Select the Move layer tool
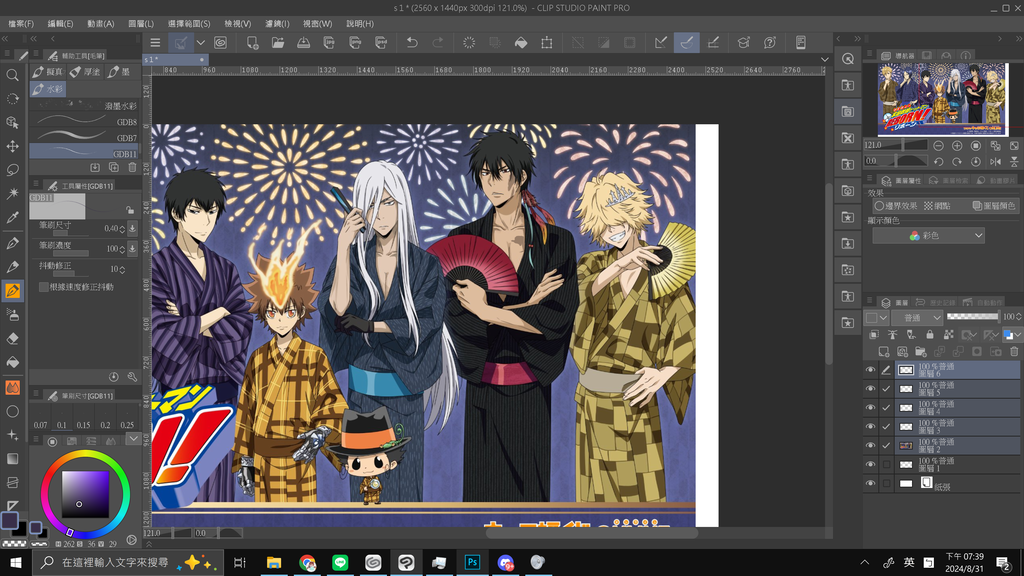The width and height of the screenshot is (1024, 576). 12,146
